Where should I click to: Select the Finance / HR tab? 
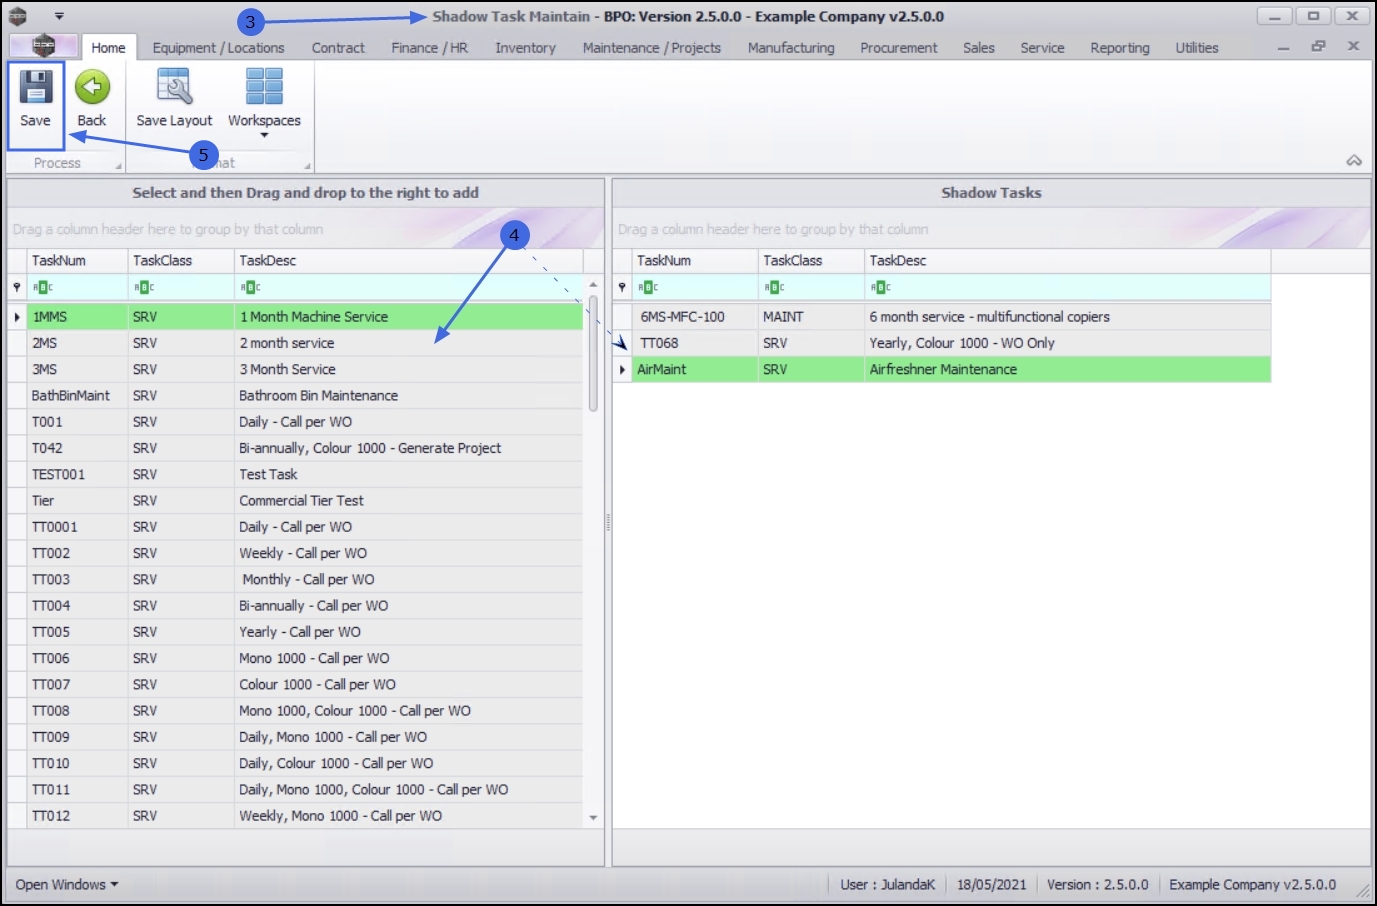pyautogui.click(x=430, y=47)
